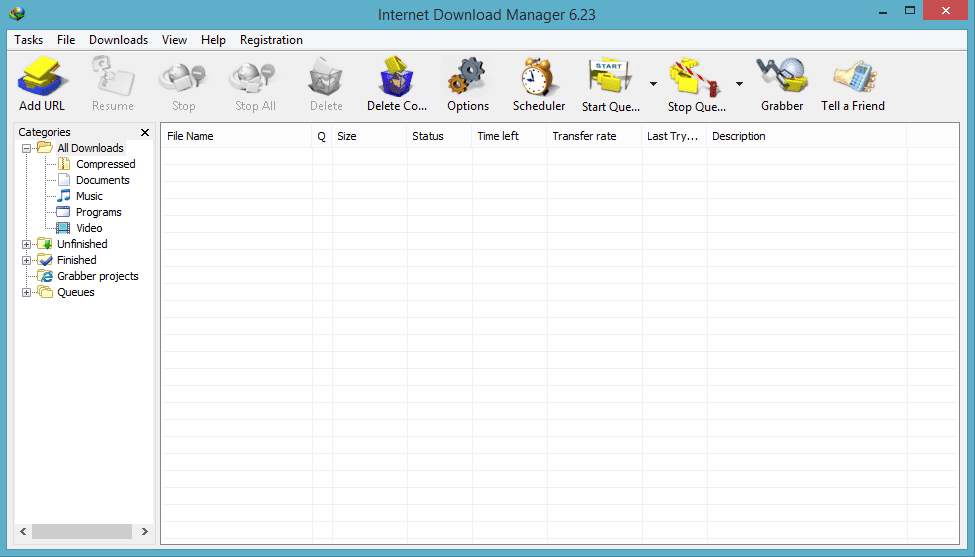Image resolution: width=975 pixels, height=557 pixels.
Task: Open the Scheduler clock icon
Action: 538,77
